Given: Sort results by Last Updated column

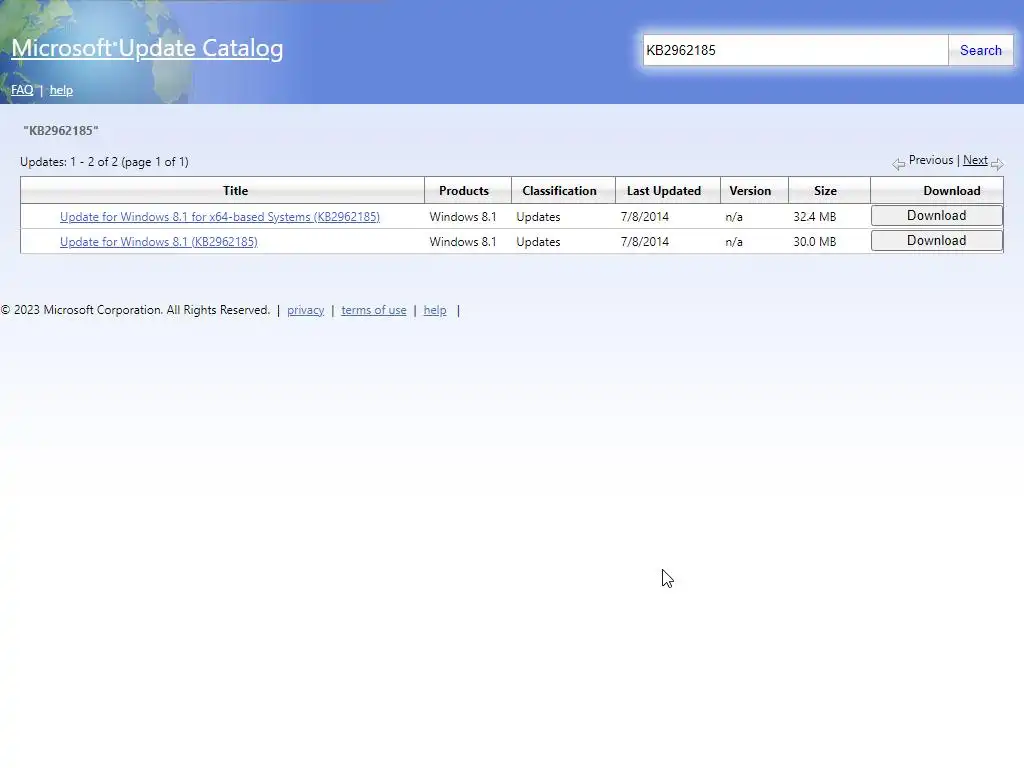Looking at the screenshot, I should [x=664, y=191].
